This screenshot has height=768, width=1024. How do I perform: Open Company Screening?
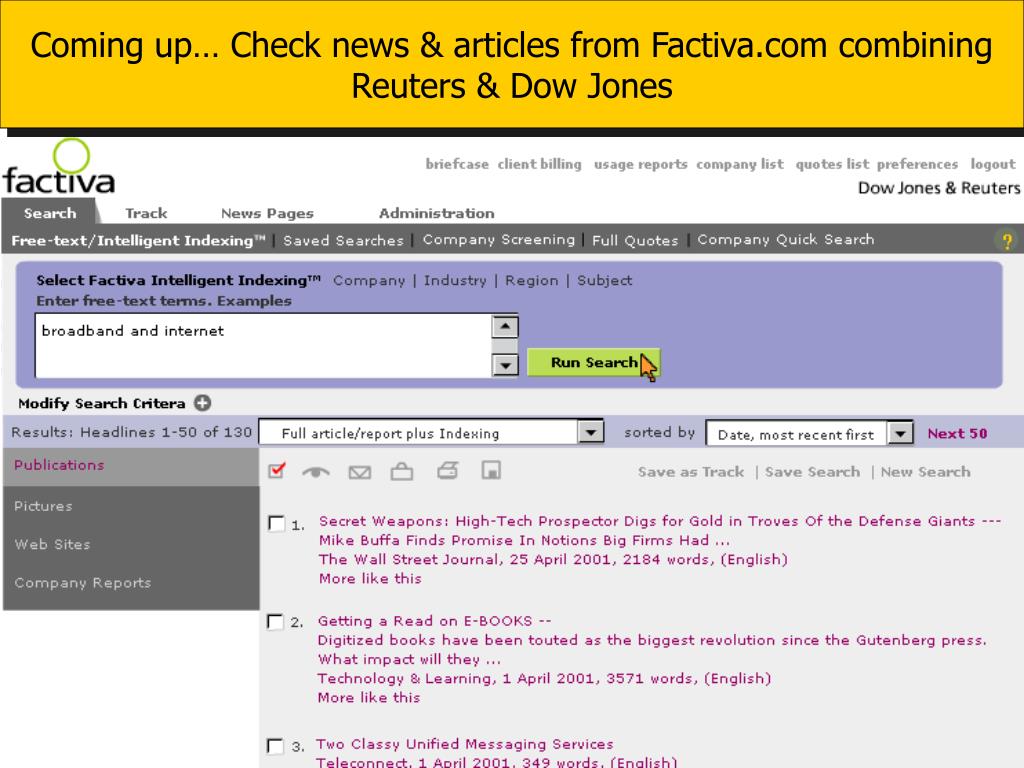[x=498, y=240]
